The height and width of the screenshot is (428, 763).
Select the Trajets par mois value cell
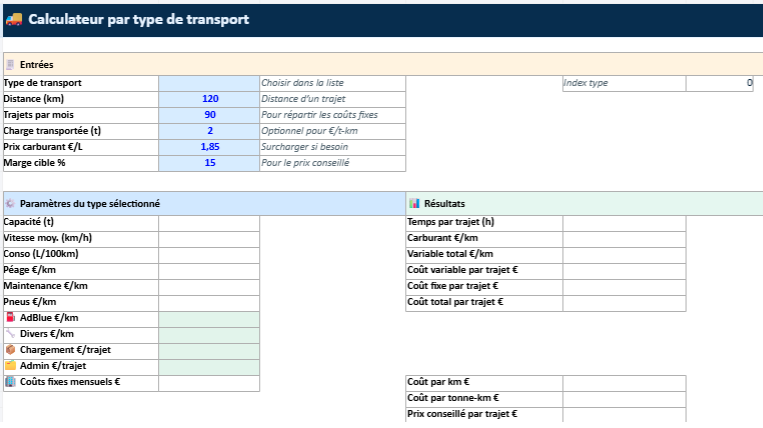208,115
